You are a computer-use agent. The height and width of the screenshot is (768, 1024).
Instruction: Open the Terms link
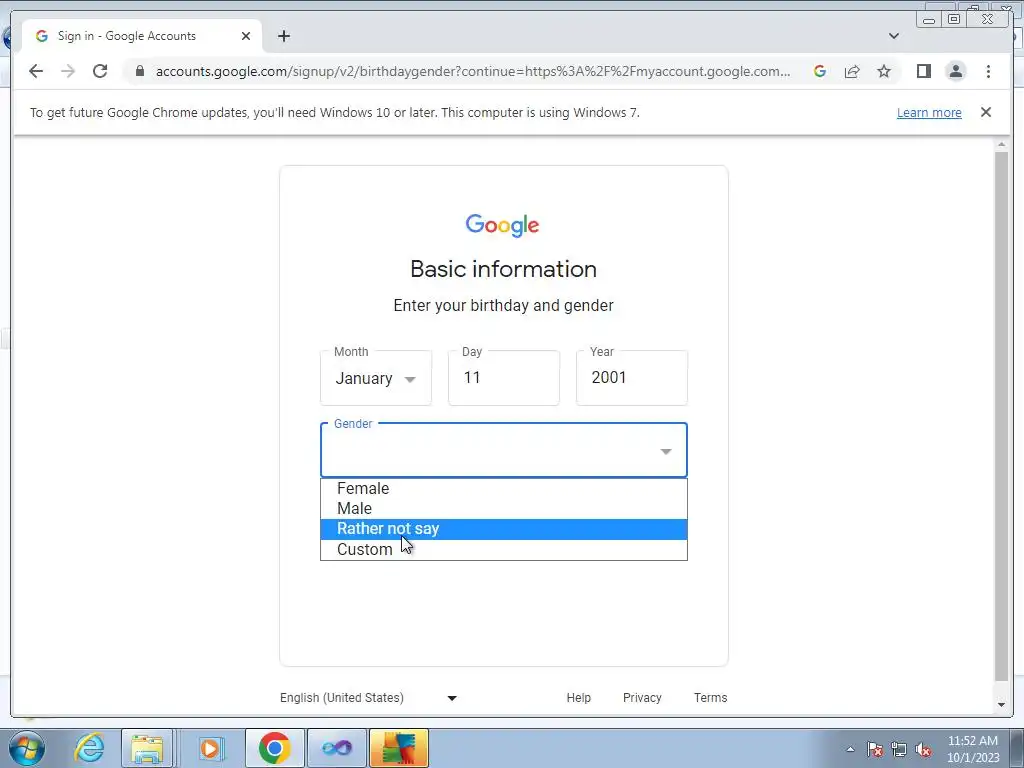[x=711, y=697]
